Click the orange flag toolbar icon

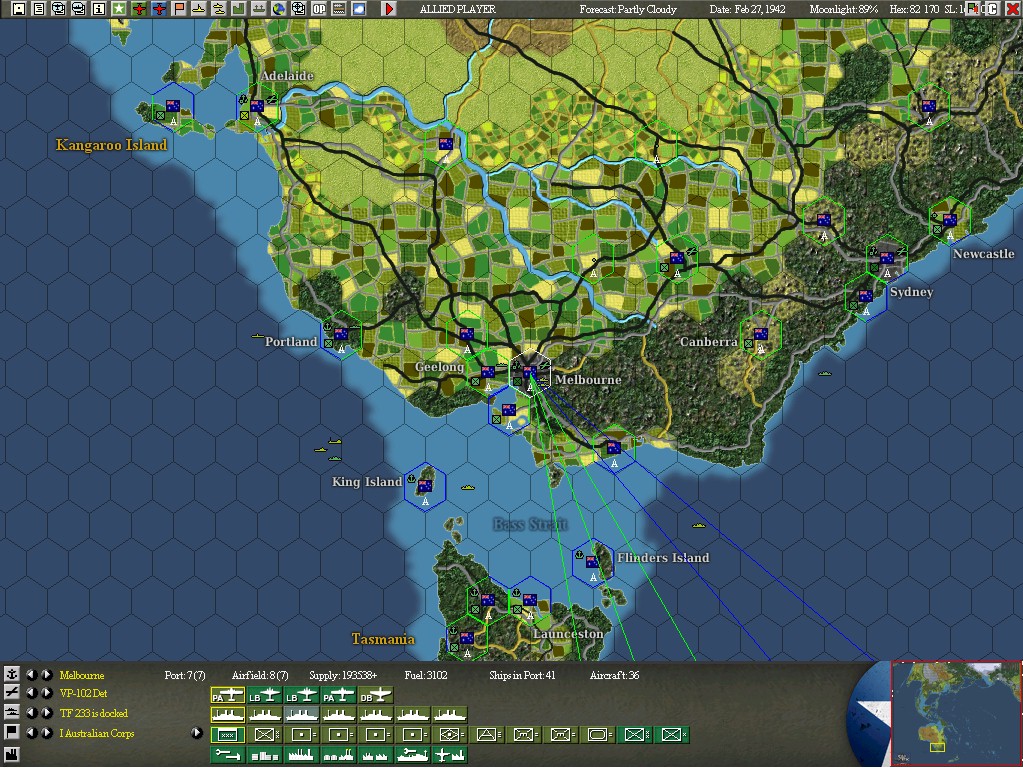179,9
